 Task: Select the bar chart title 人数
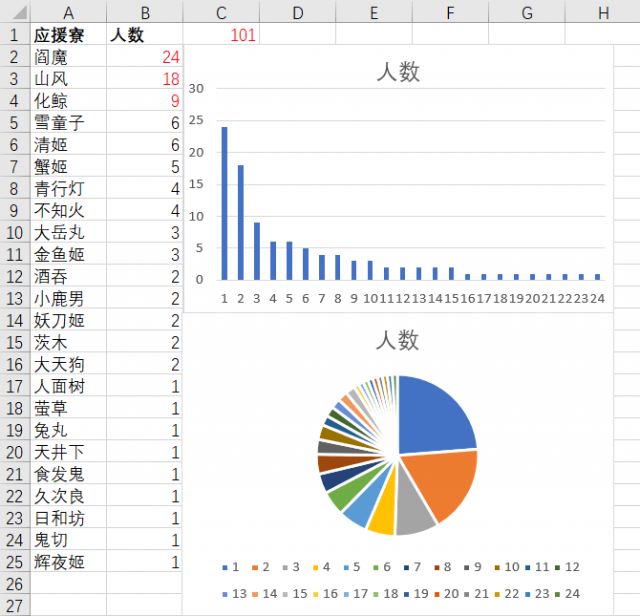click(x=397, y=71)
